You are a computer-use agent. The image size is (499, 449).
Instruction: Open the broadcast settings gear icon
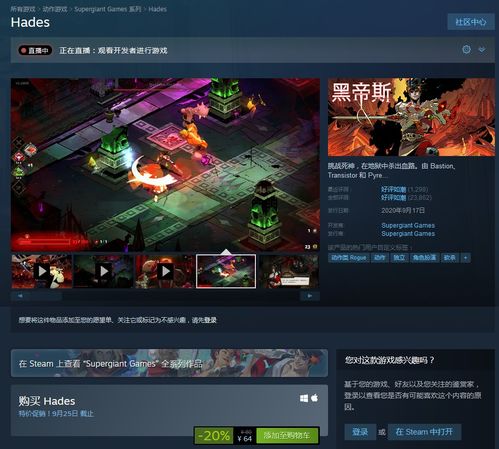[x=466, y=50]
